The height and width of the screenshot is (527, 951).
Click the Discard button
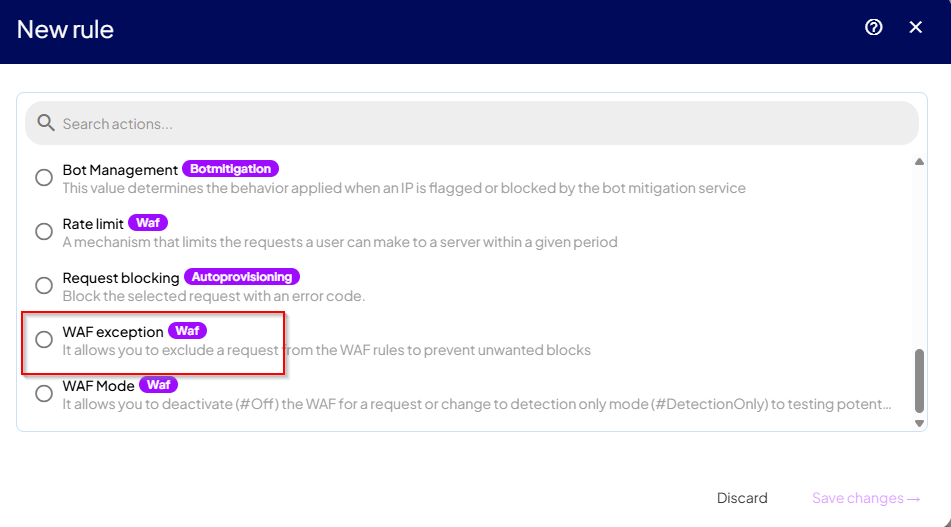tap(742, 498)
